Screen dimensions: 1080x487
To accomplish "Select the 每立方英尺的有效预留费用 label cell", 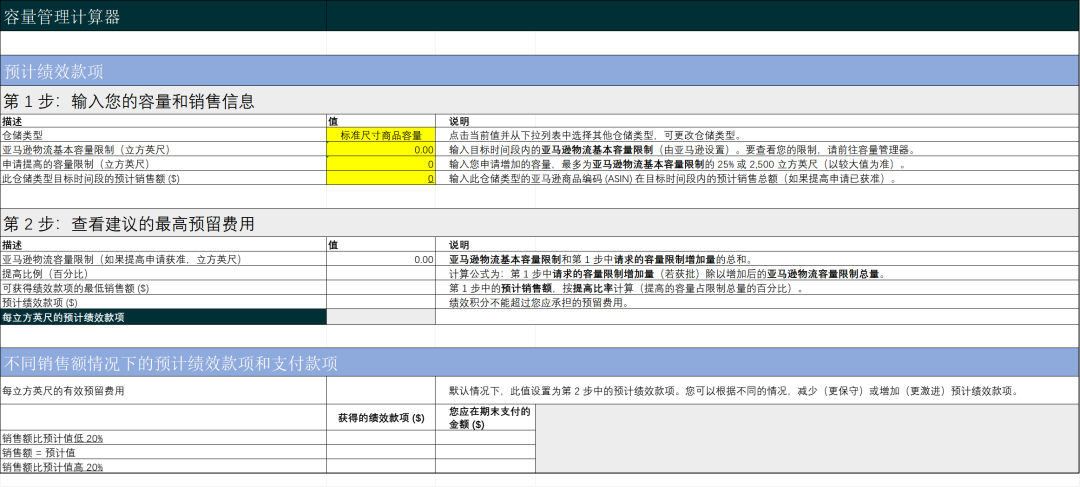I will click(x=163, y=391).
